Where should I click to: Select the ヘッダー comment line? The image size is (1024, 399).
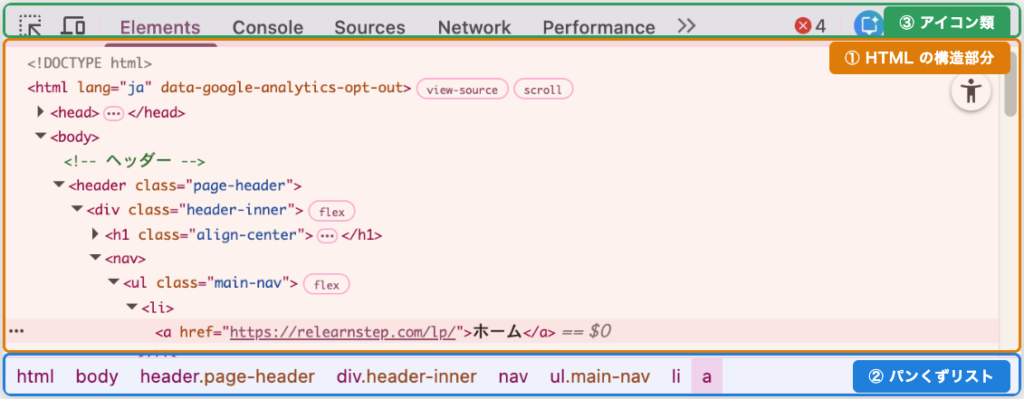coord(135,161)
